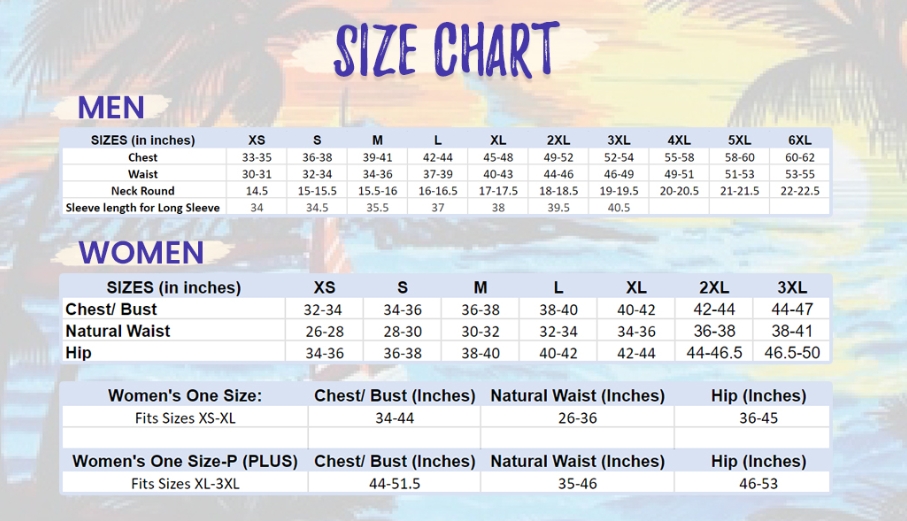Click Sleeve length for Long Sleeve label
The image size is (907, 521).
click(143, 207)
